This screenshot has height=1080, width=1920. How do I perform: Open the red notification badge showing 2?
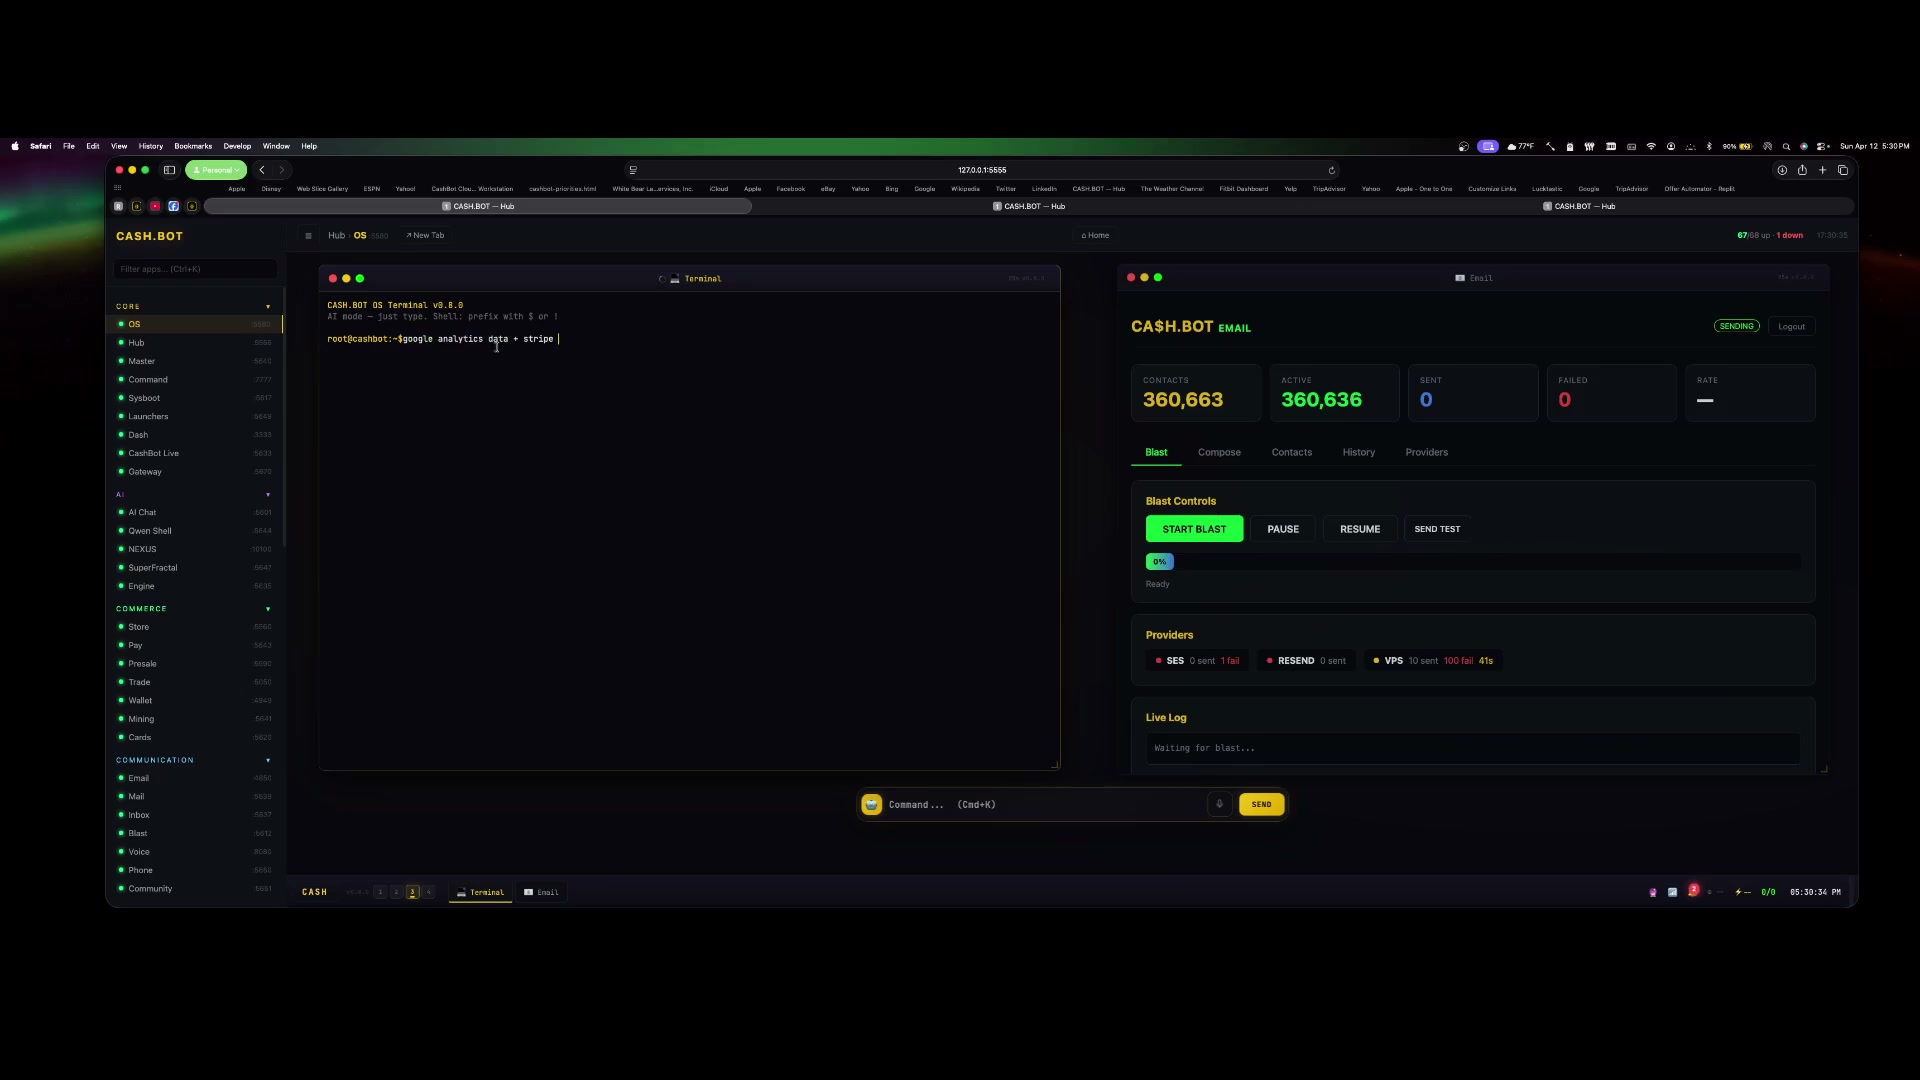tap(1693, 890)
